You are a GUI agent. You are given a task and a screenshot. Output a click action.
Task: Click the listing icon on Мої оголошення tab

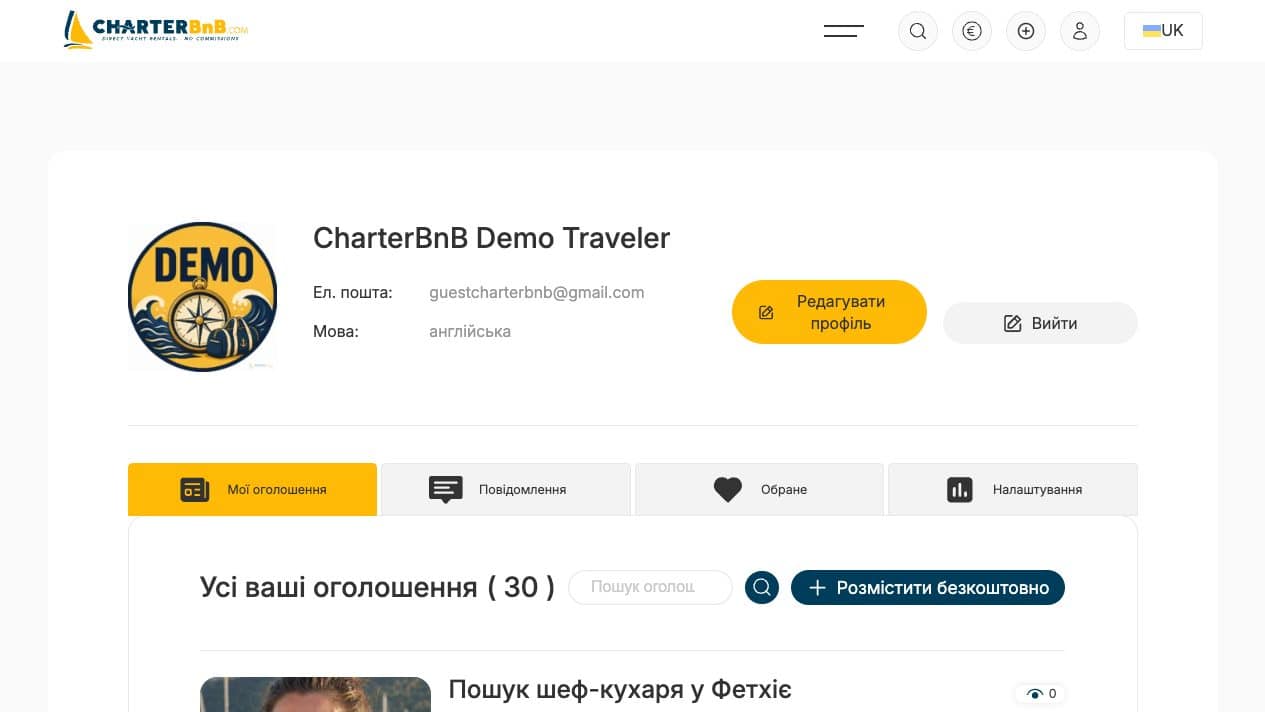pyautogui.click(x=195, y=489)
